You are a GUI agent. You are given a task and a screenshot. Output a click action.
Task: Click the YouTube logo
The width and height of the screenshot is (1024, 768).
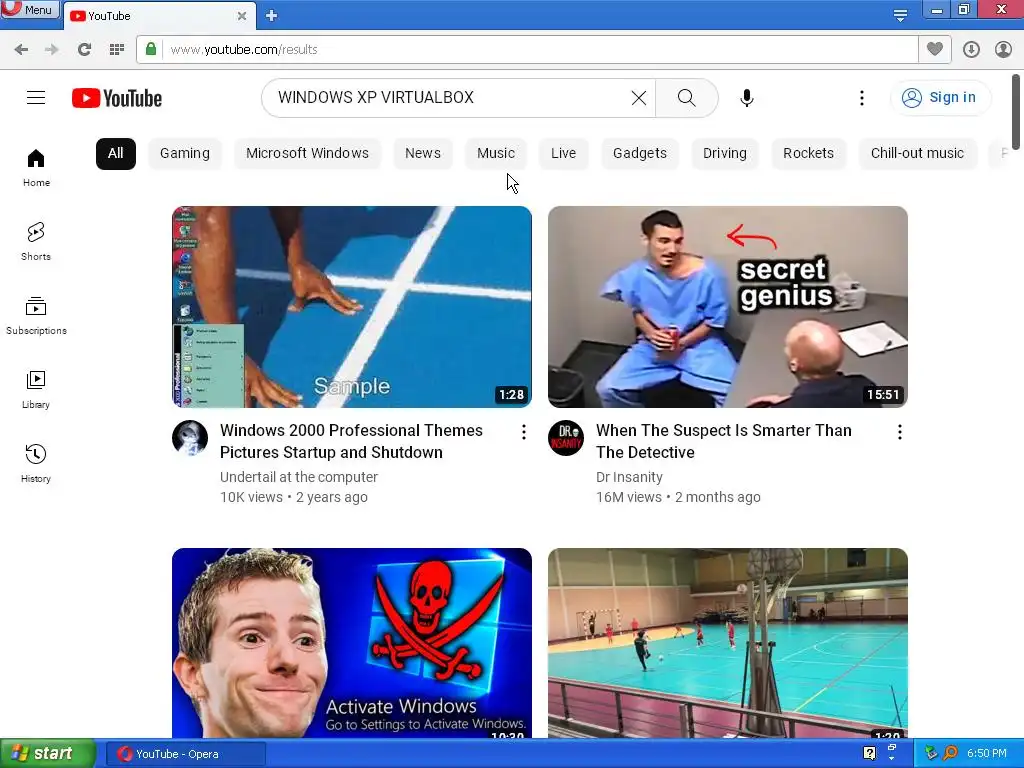click(x=117, y=98)
